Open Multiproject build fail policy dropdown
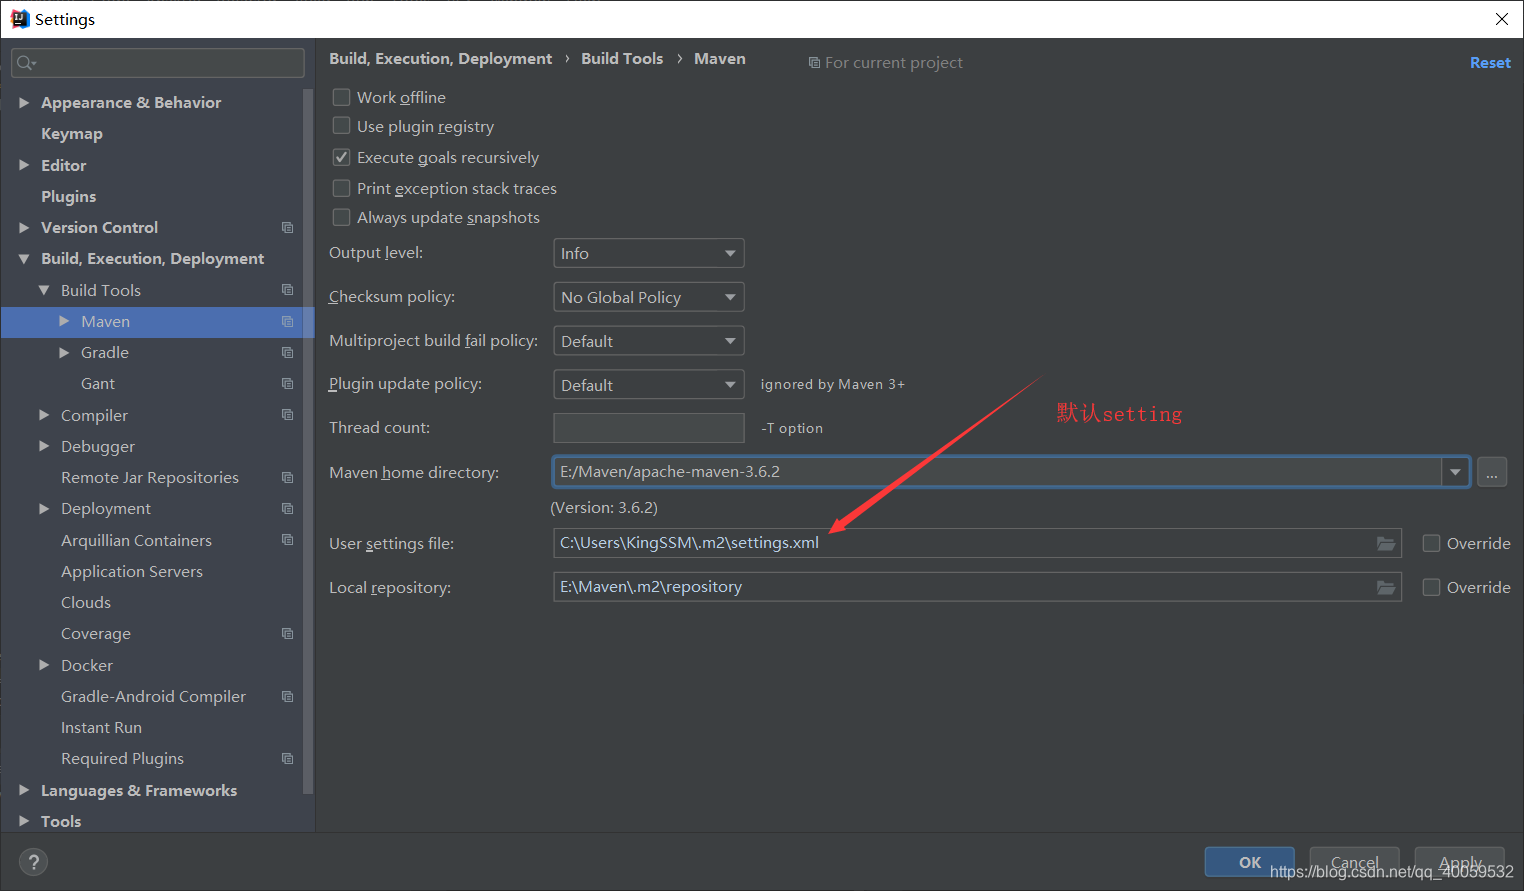The height and width of the screenshot is (891, 1524). click(x=648, y=341)
